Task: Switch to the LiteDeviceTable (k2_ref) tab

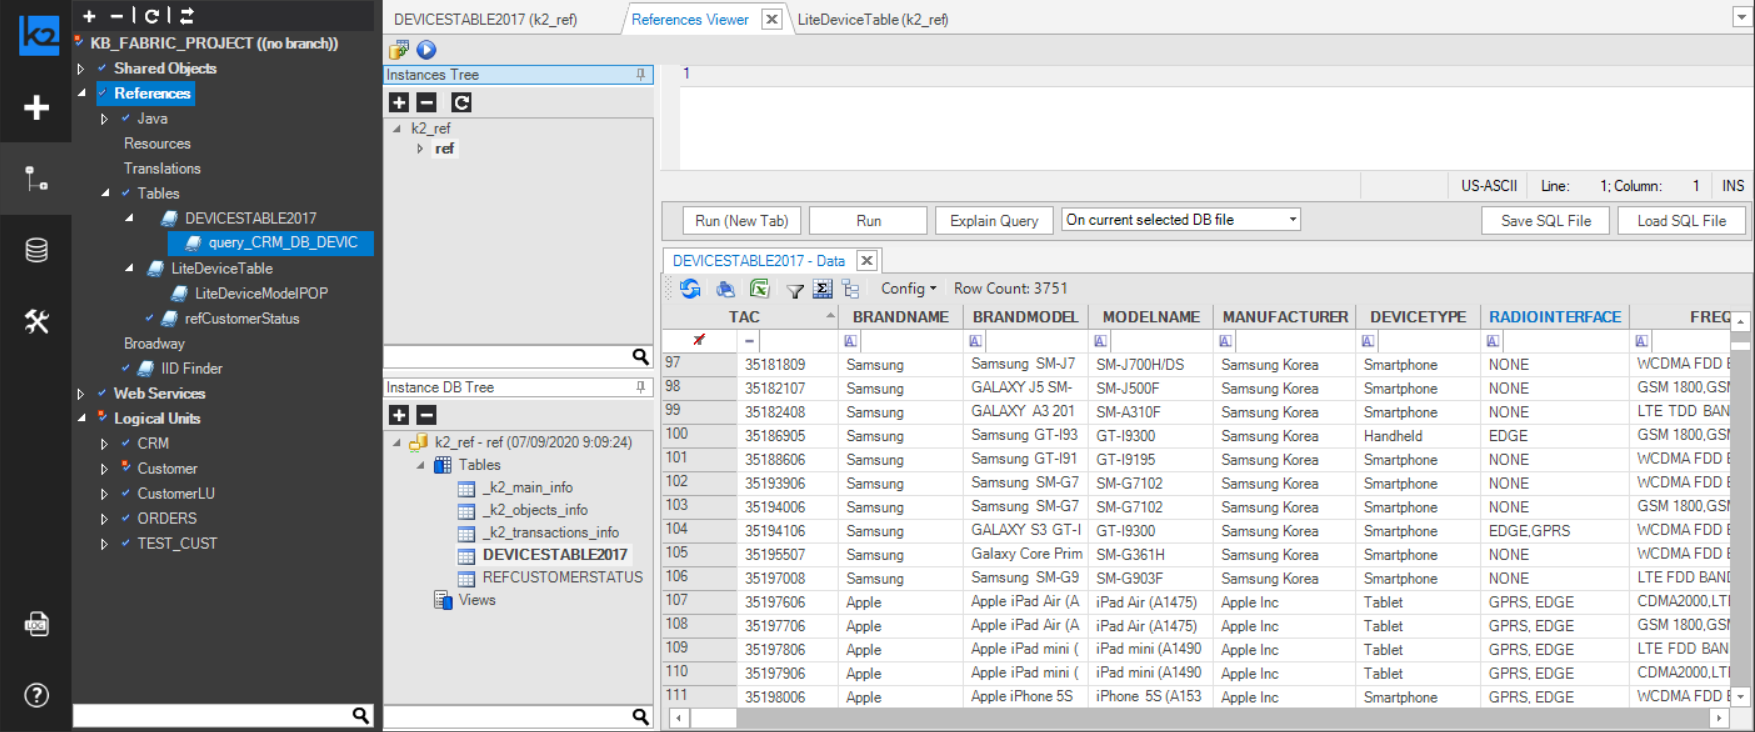Action: pos(872,19)
